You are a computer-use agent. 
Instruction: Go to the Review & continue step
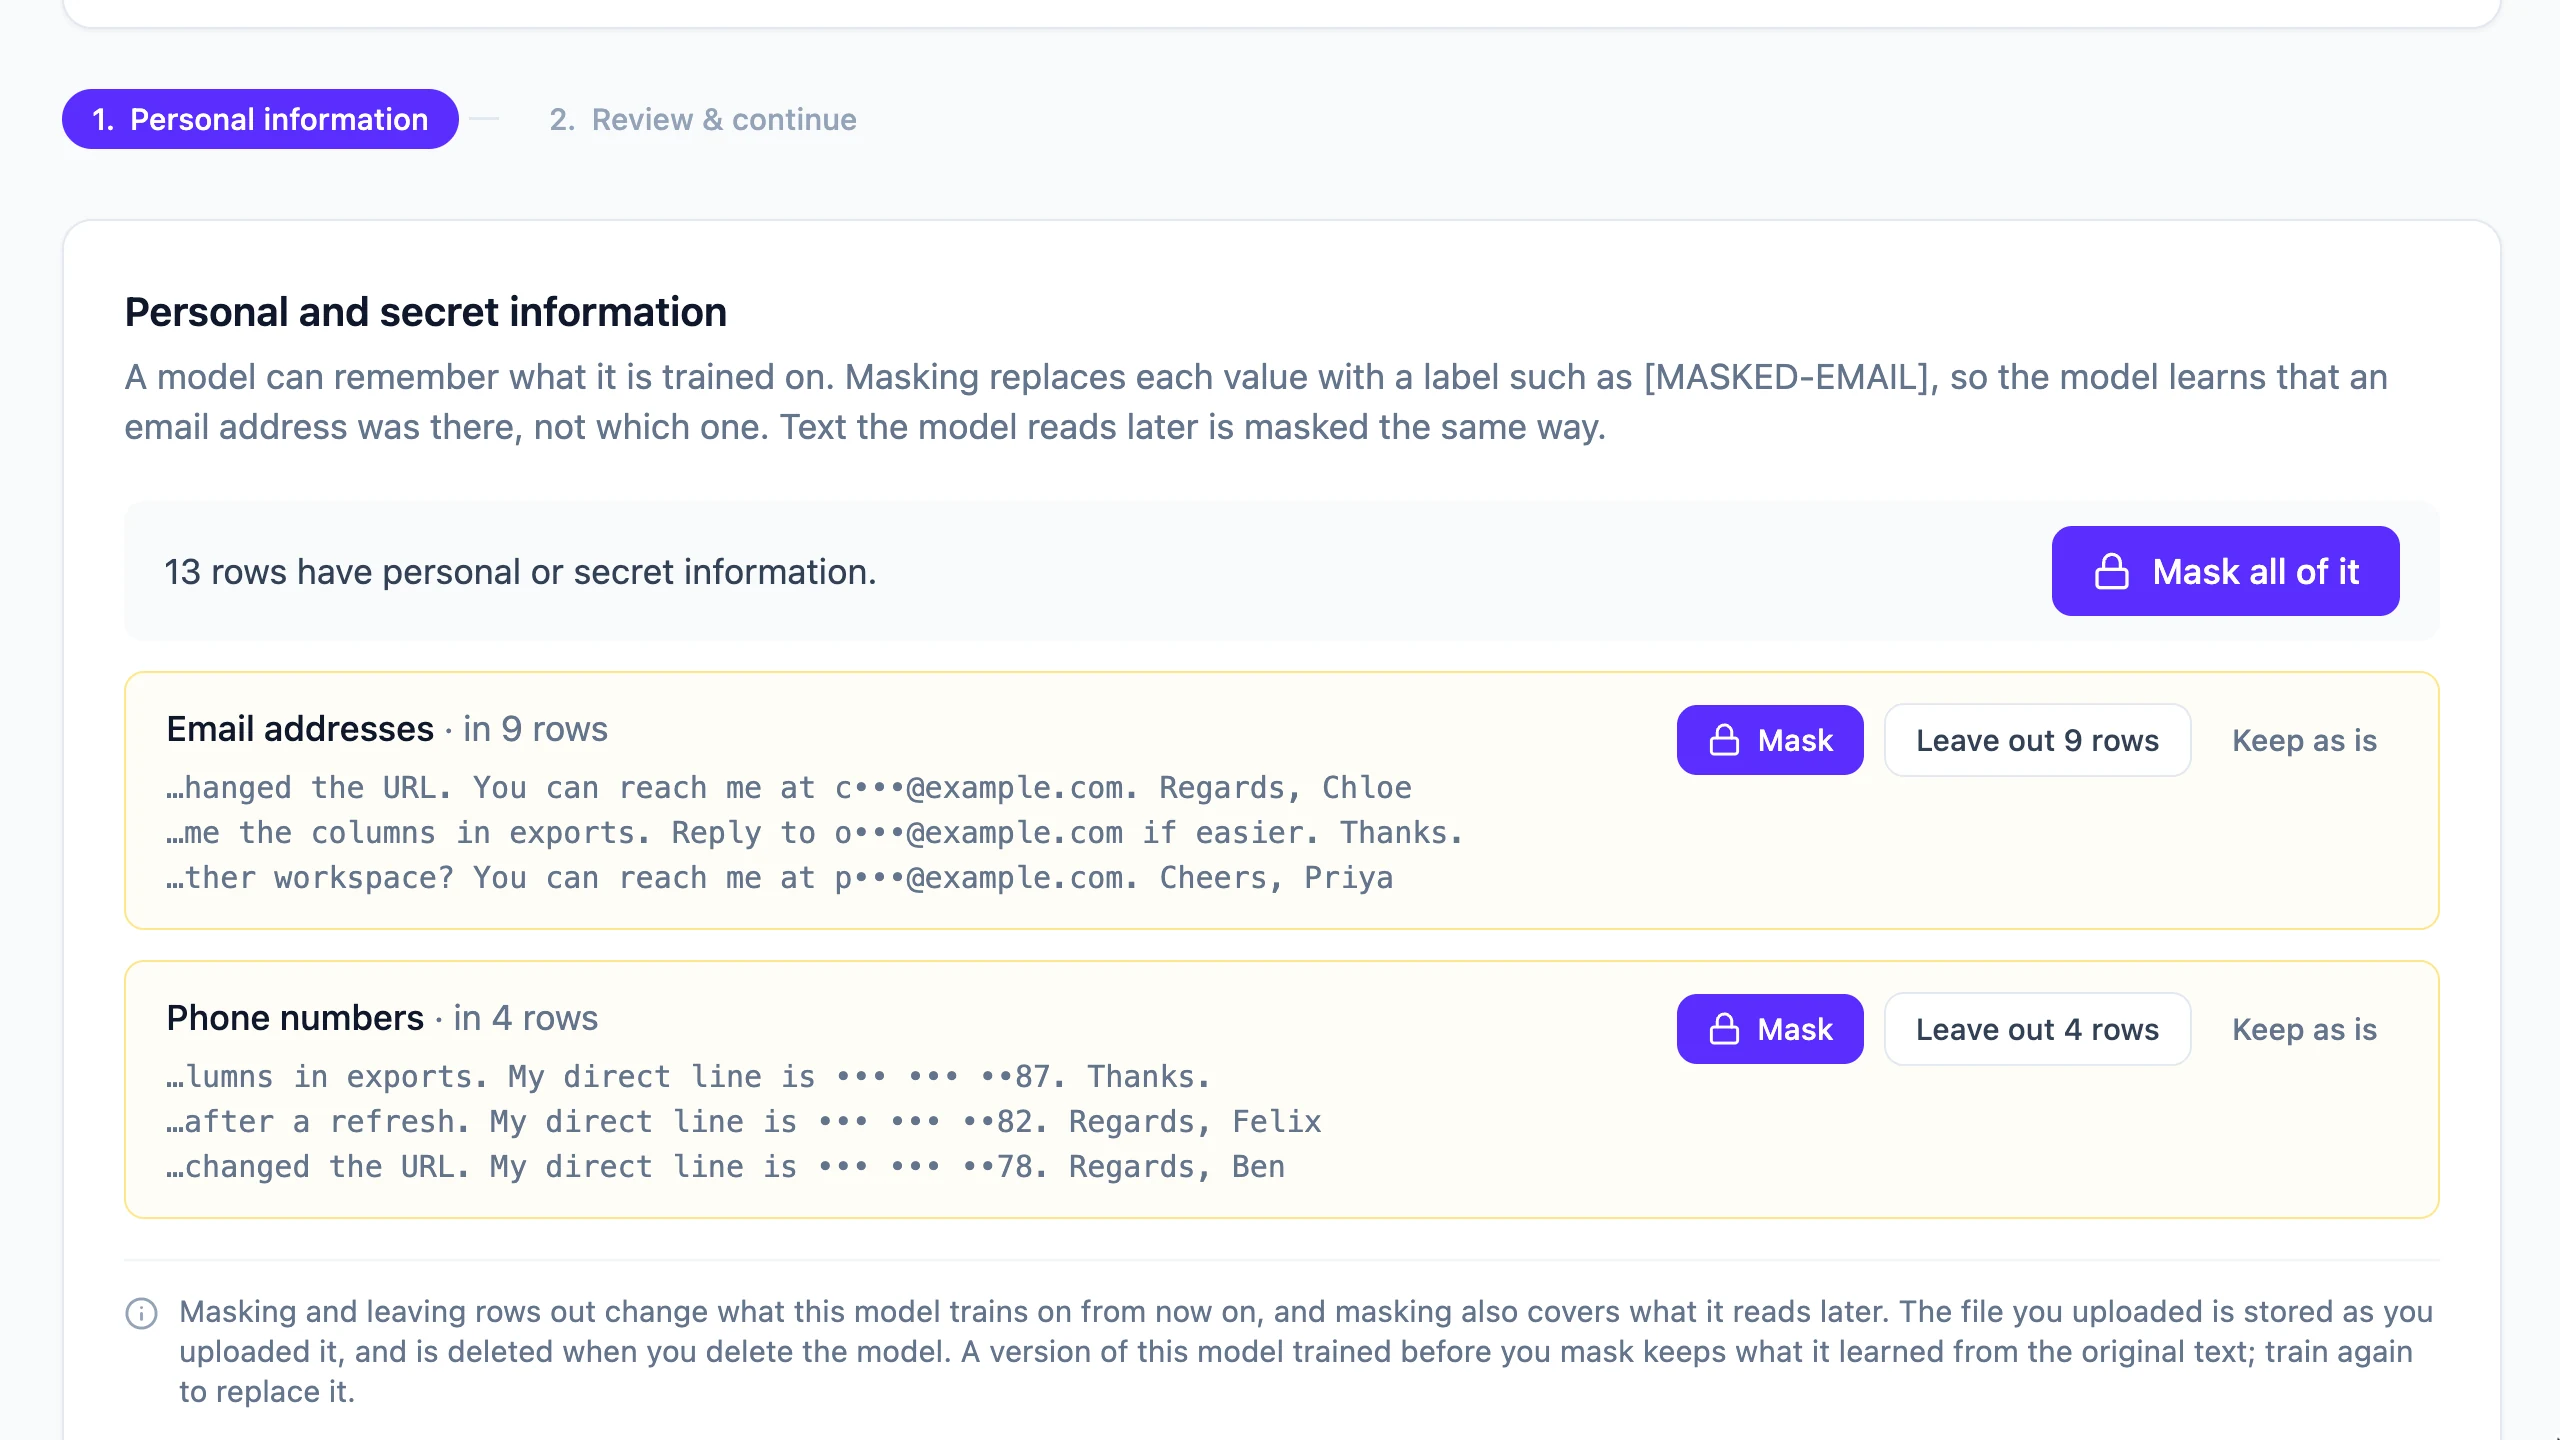tap(703, 119)
